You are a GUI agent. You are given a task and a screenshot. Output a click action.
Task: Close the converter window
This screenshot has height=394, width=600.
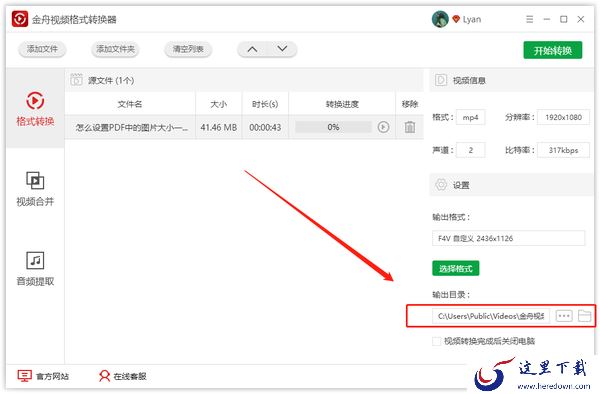[x=581, y=19]
